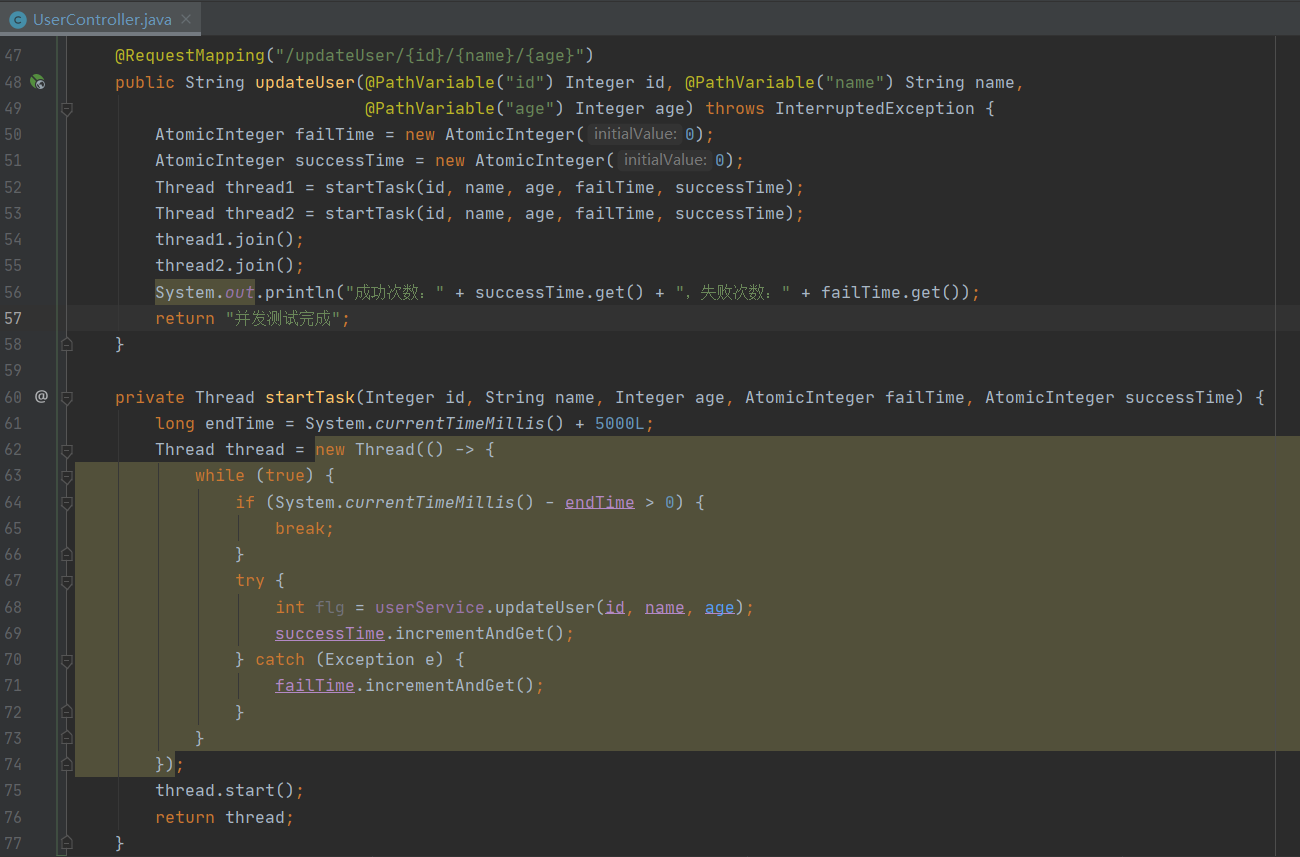This screenshot has height=857, width=1300.
Task: Click the fold end marker at line 77
Action: click(x=67, y=843)
